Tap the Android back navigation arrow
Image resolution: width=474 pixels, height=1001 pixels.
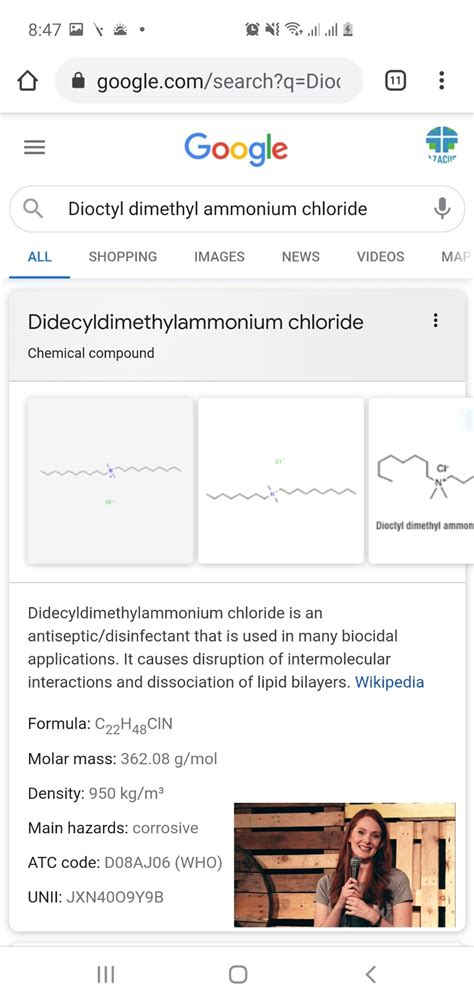click(x=370, y=974)
